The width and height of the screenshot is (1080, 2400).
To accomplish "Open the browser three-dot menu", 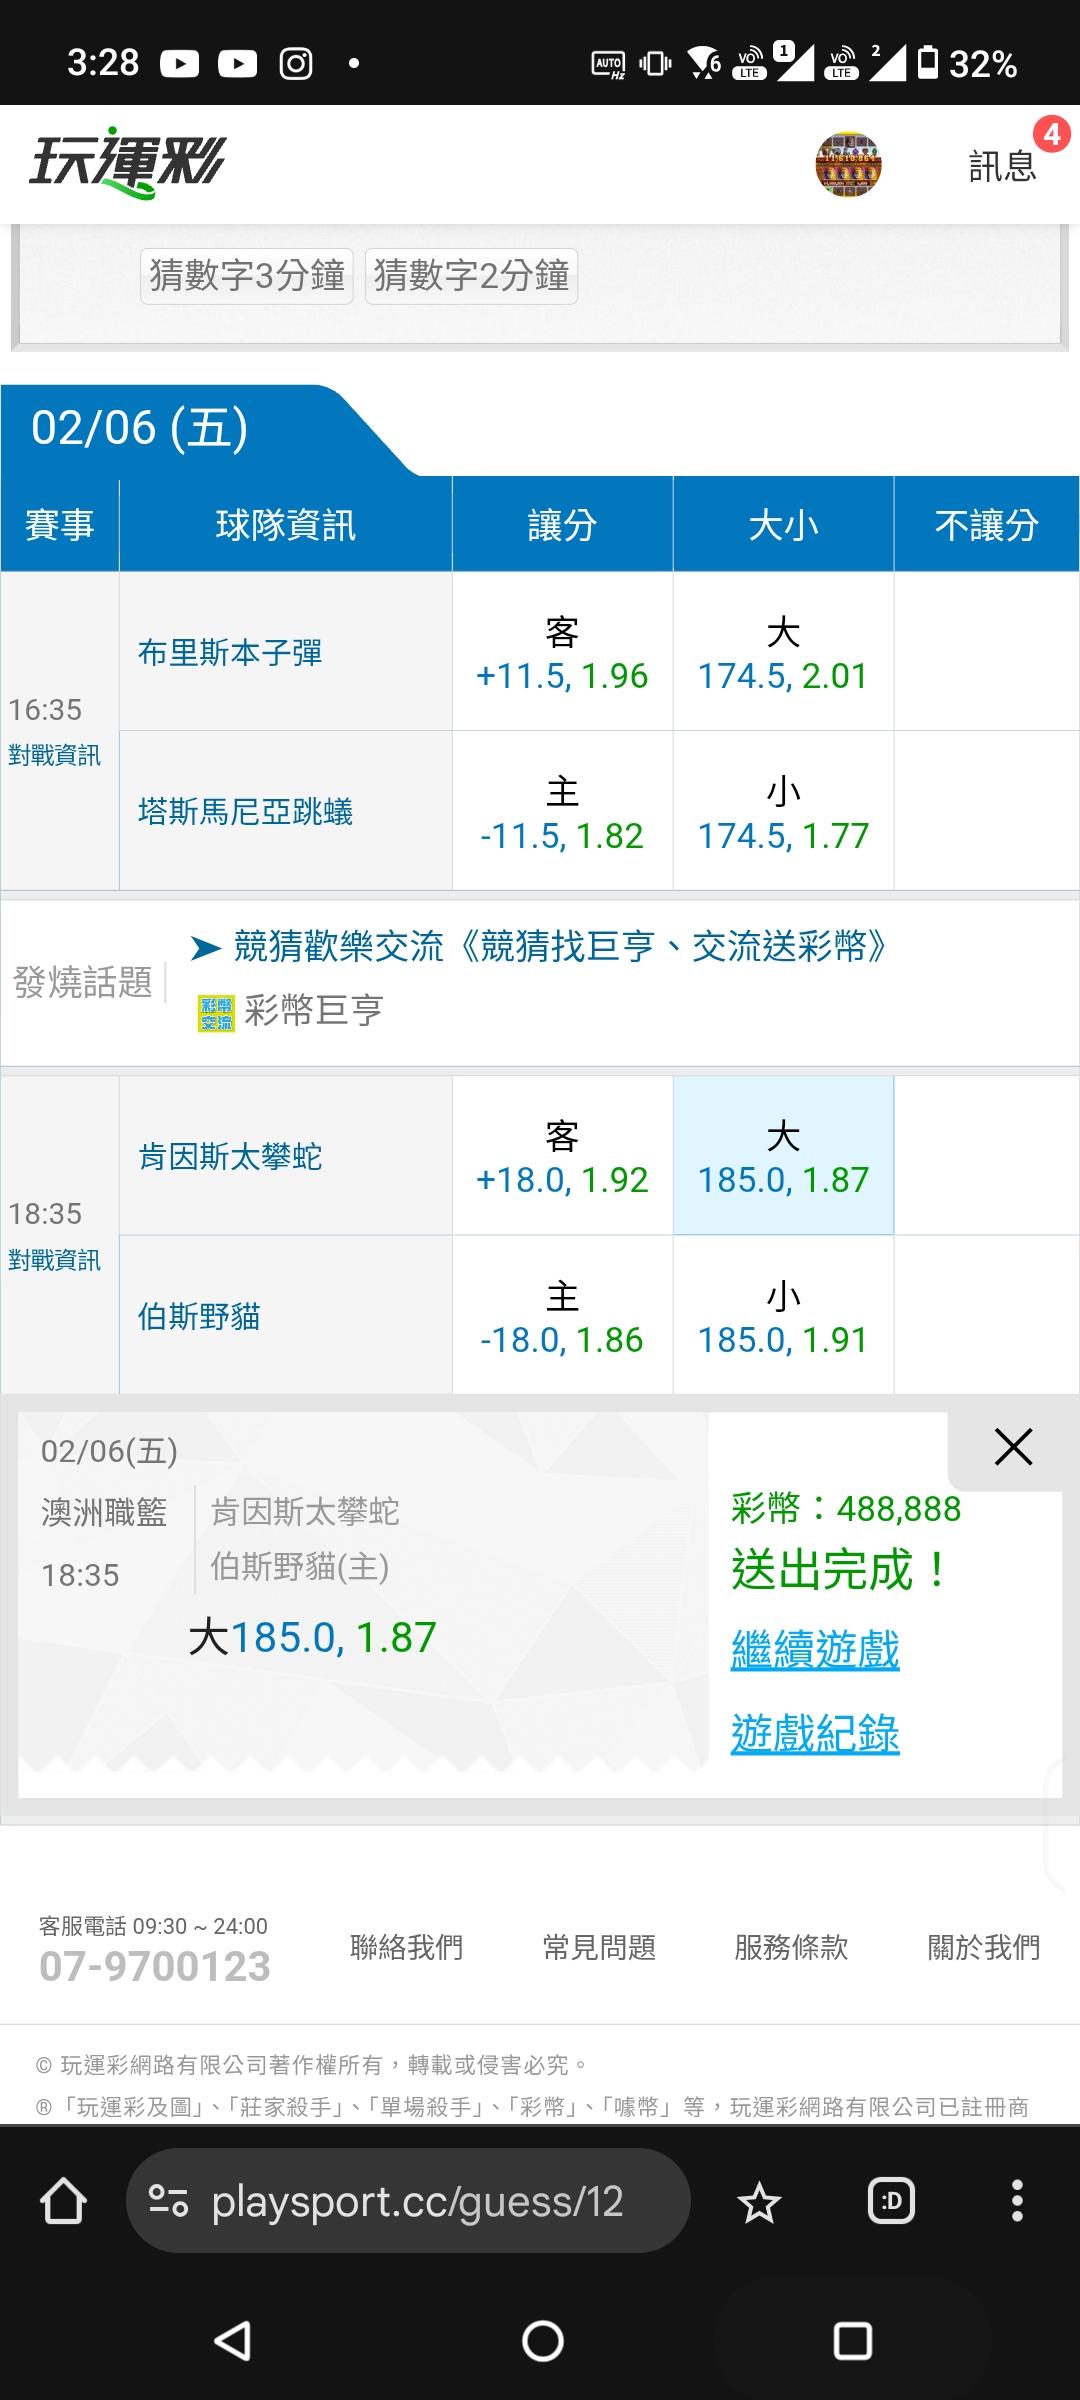I will point(1017,2201).
